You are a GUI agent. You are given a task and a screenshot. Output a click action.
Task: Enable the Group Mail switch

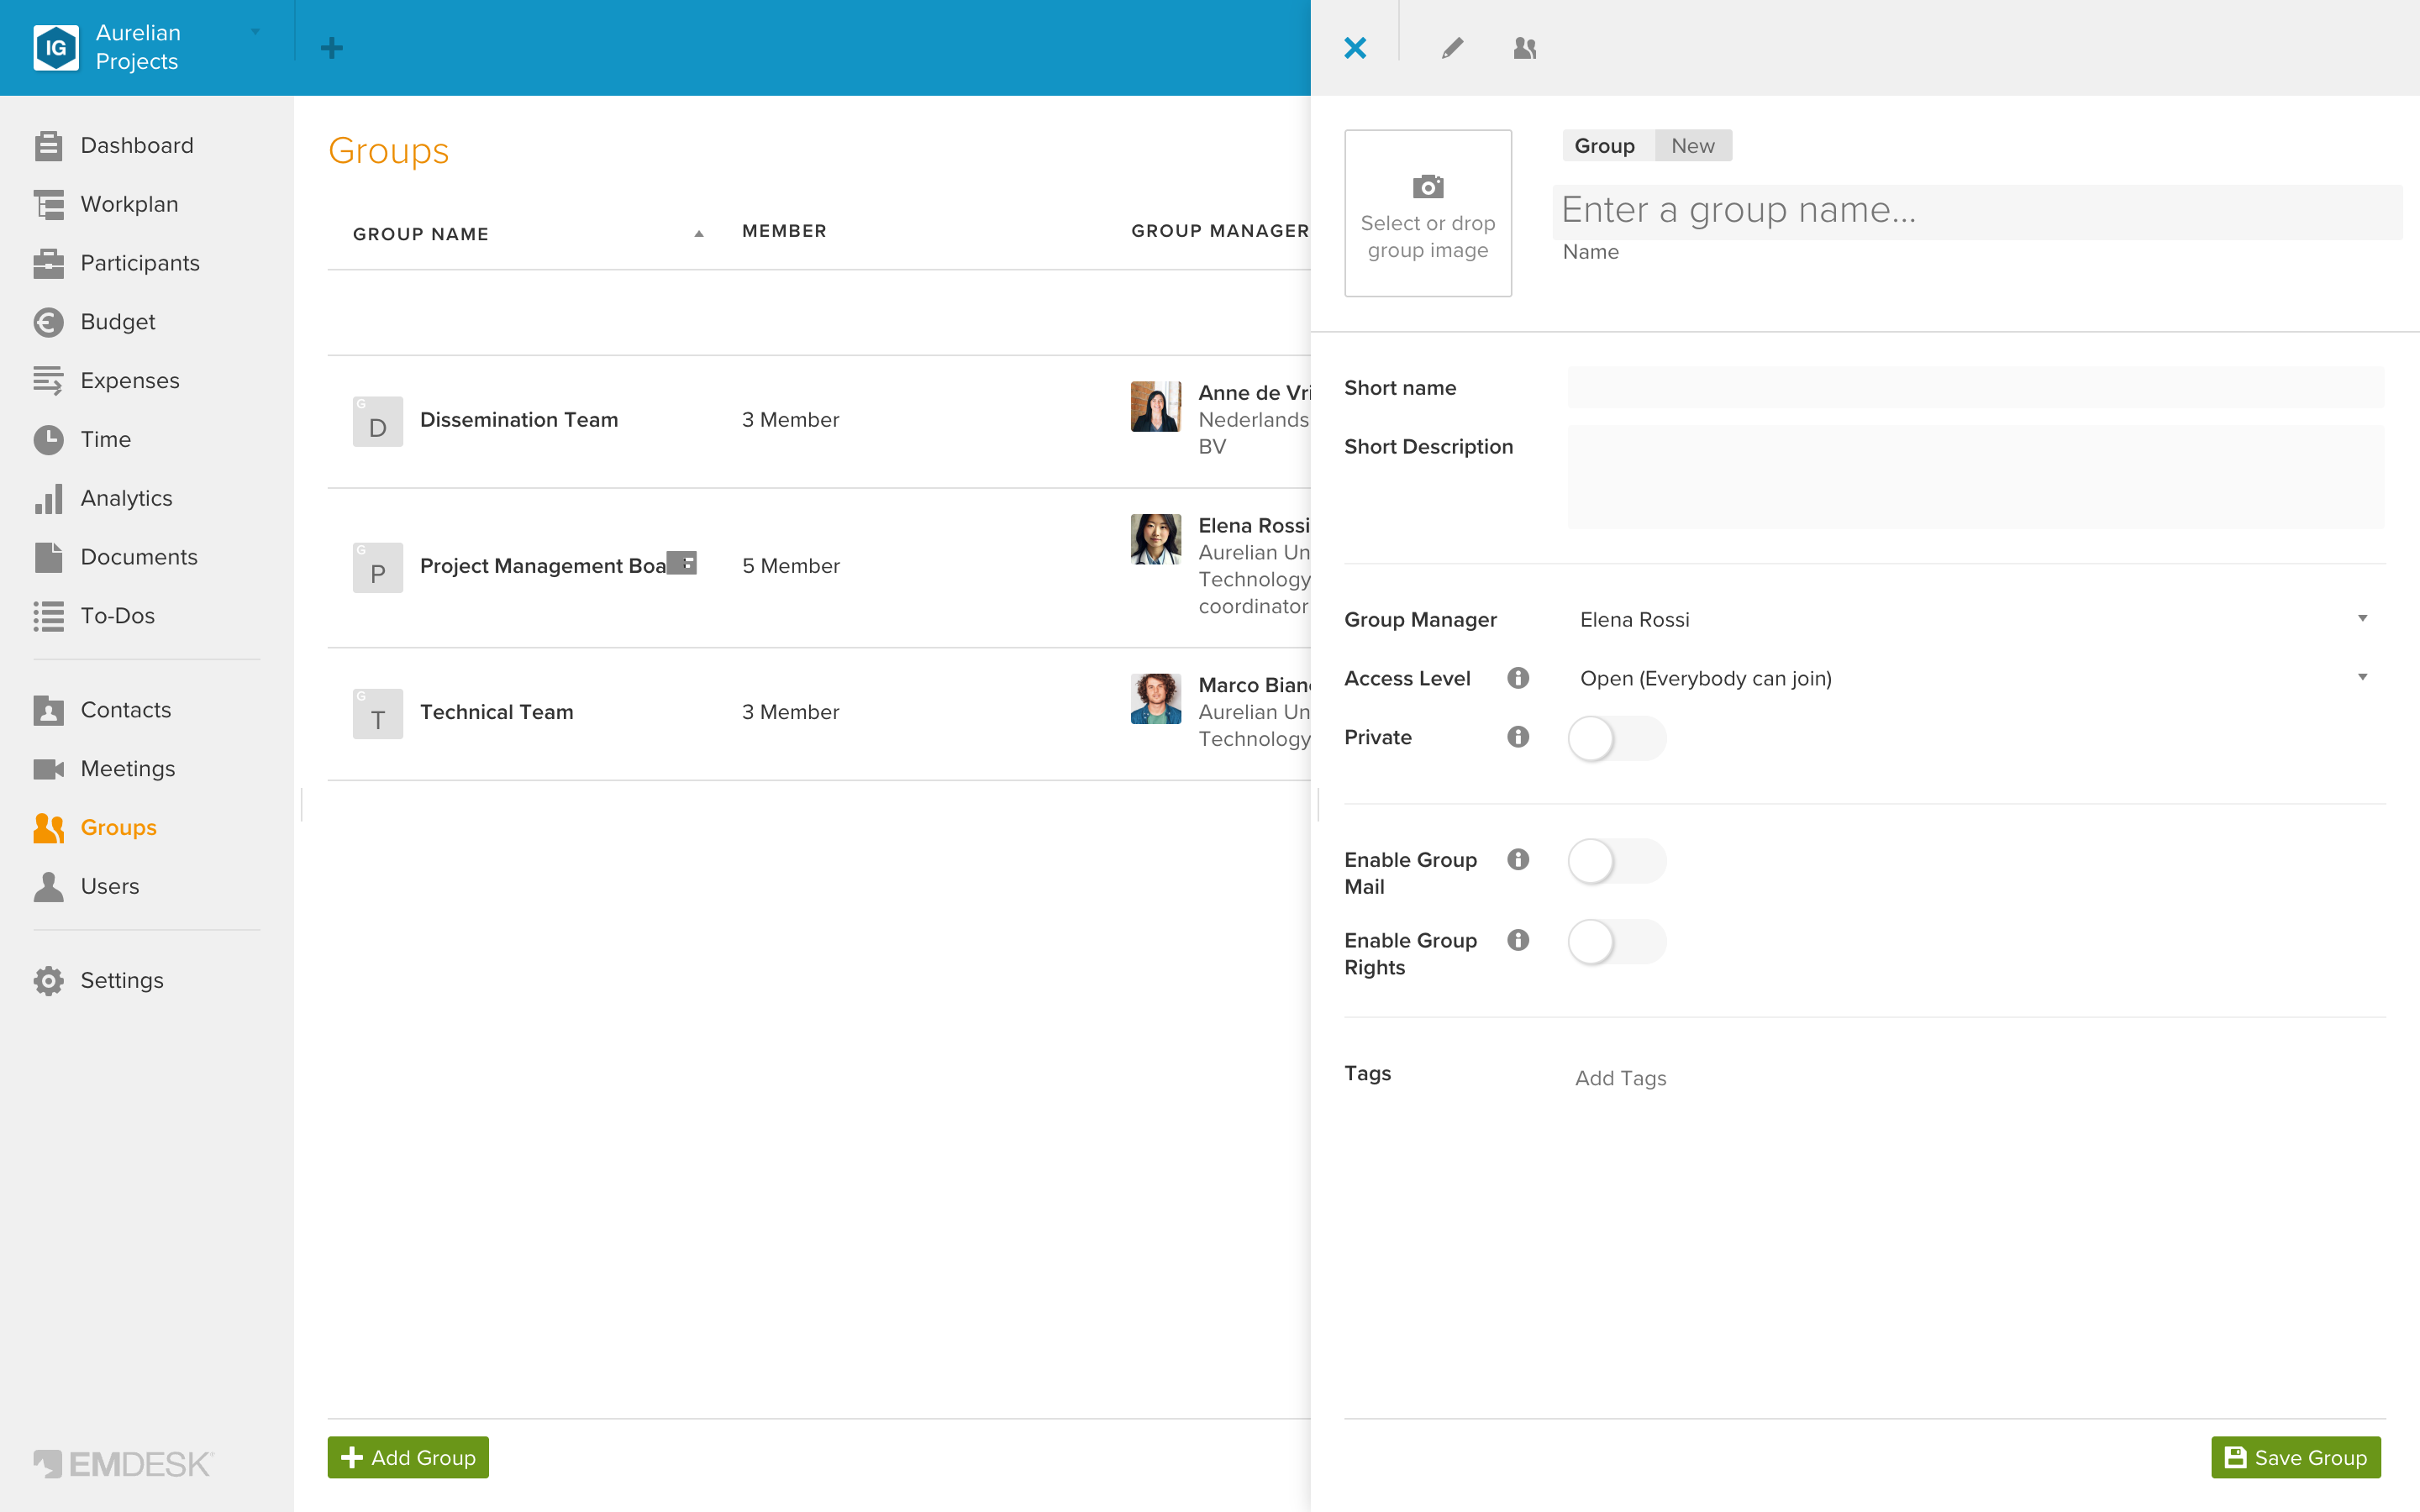(1616, 861)
